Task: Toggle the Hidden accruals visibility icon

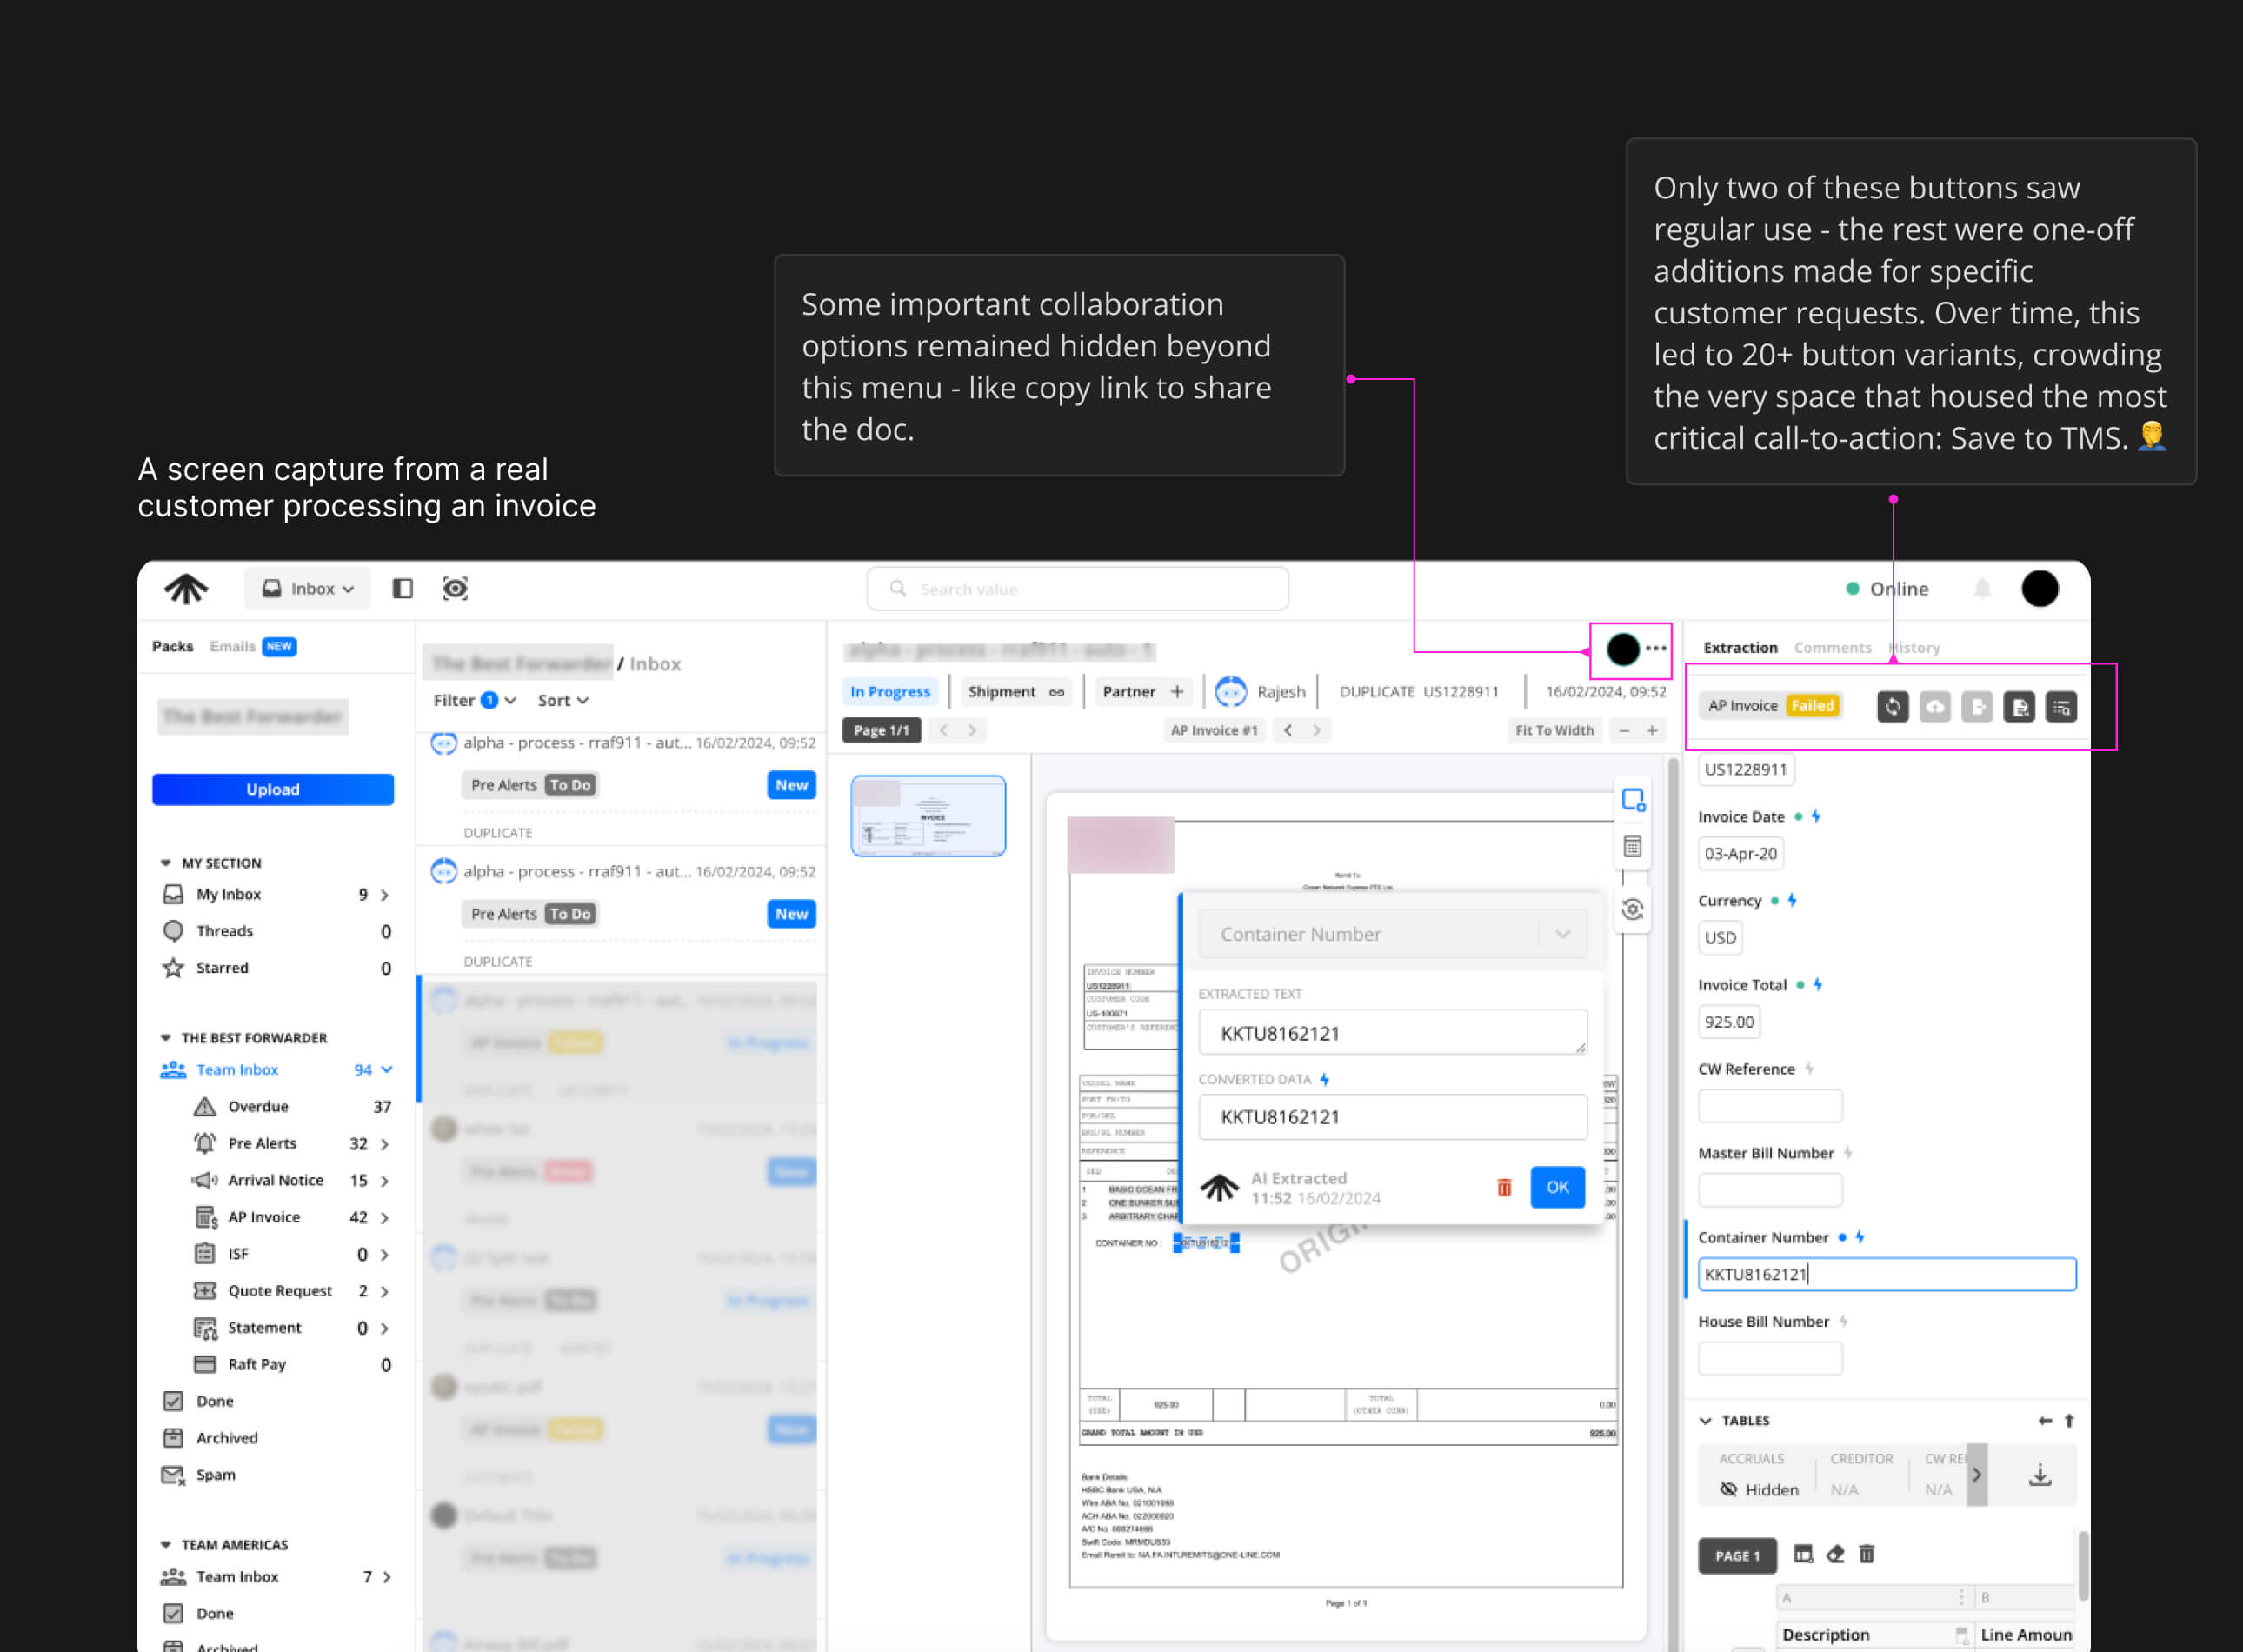Action: 1728,1489
